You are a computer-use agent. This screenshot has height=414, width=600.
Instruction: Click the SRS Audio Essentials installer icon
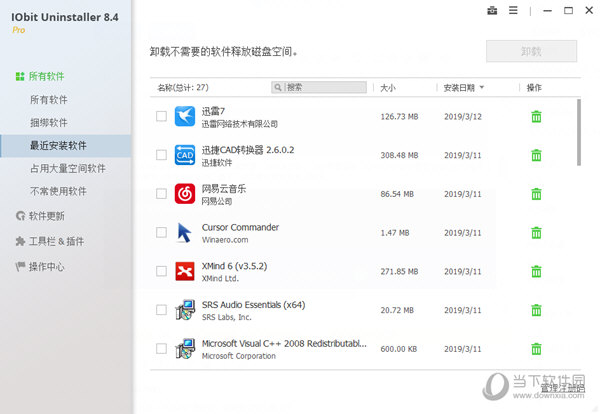[185, 310]
